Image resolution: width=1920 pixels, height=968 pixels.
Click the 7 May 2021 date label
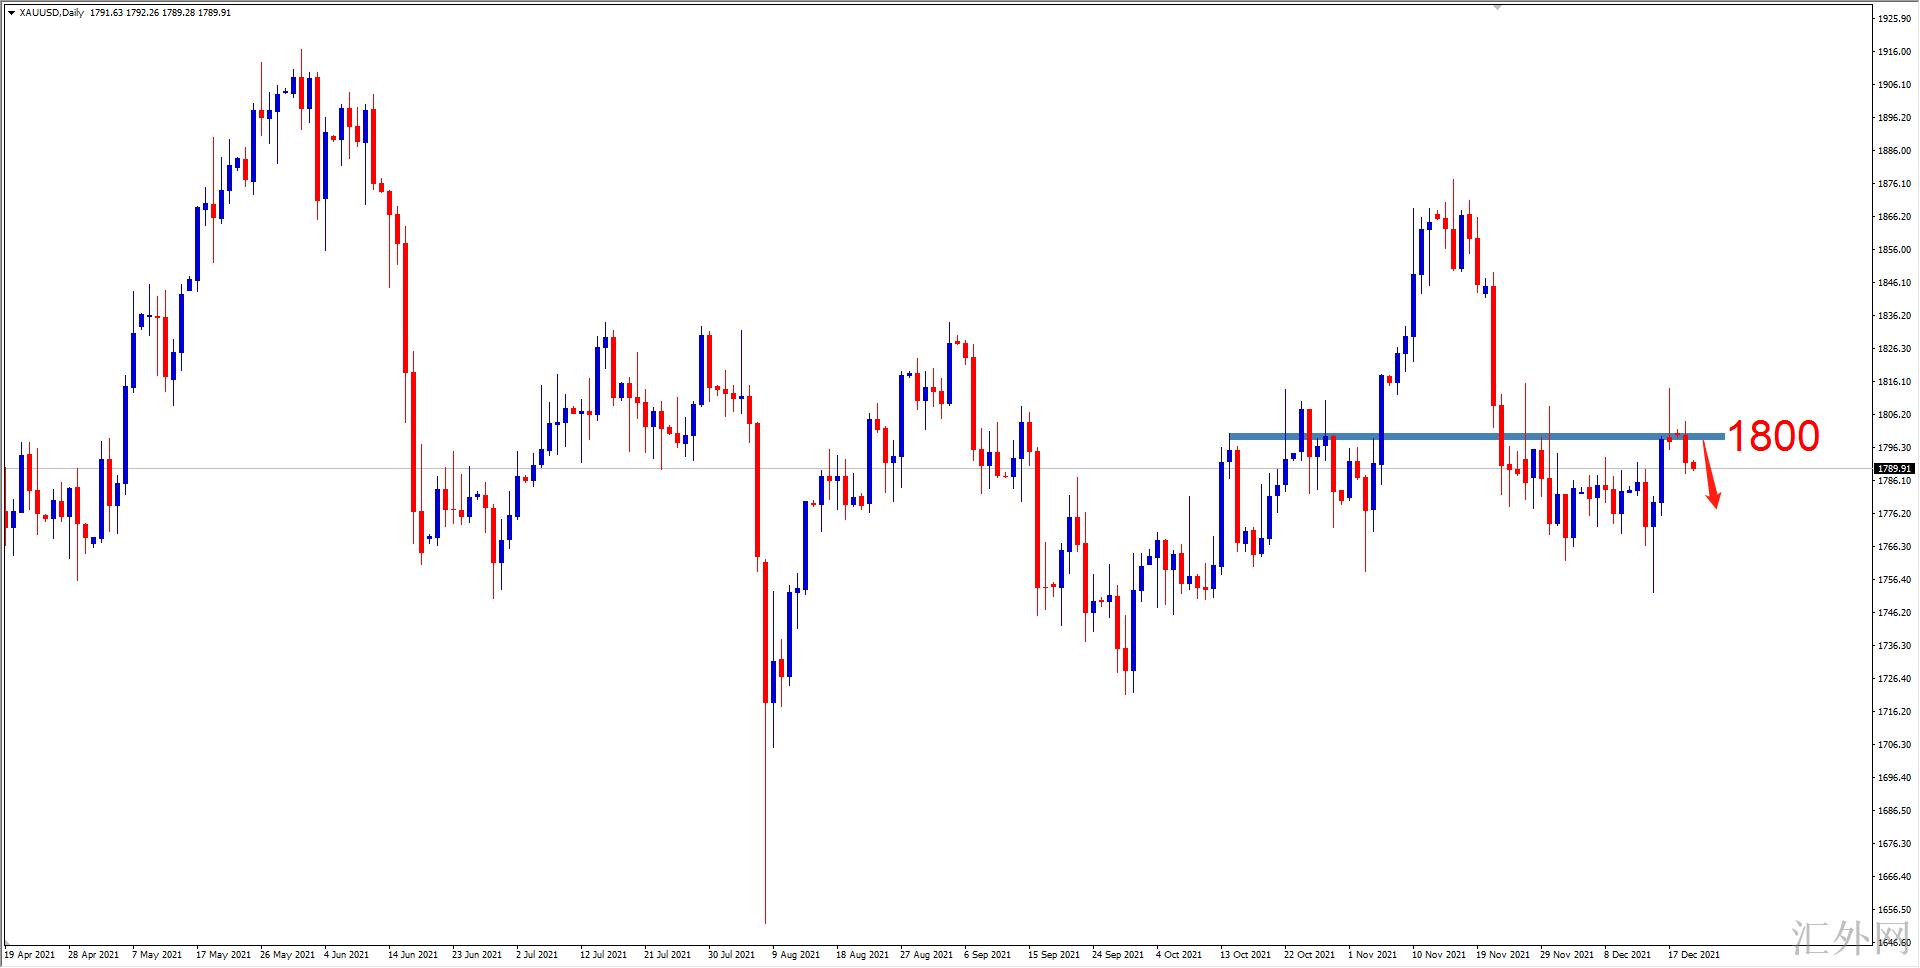tap(157, 955)
